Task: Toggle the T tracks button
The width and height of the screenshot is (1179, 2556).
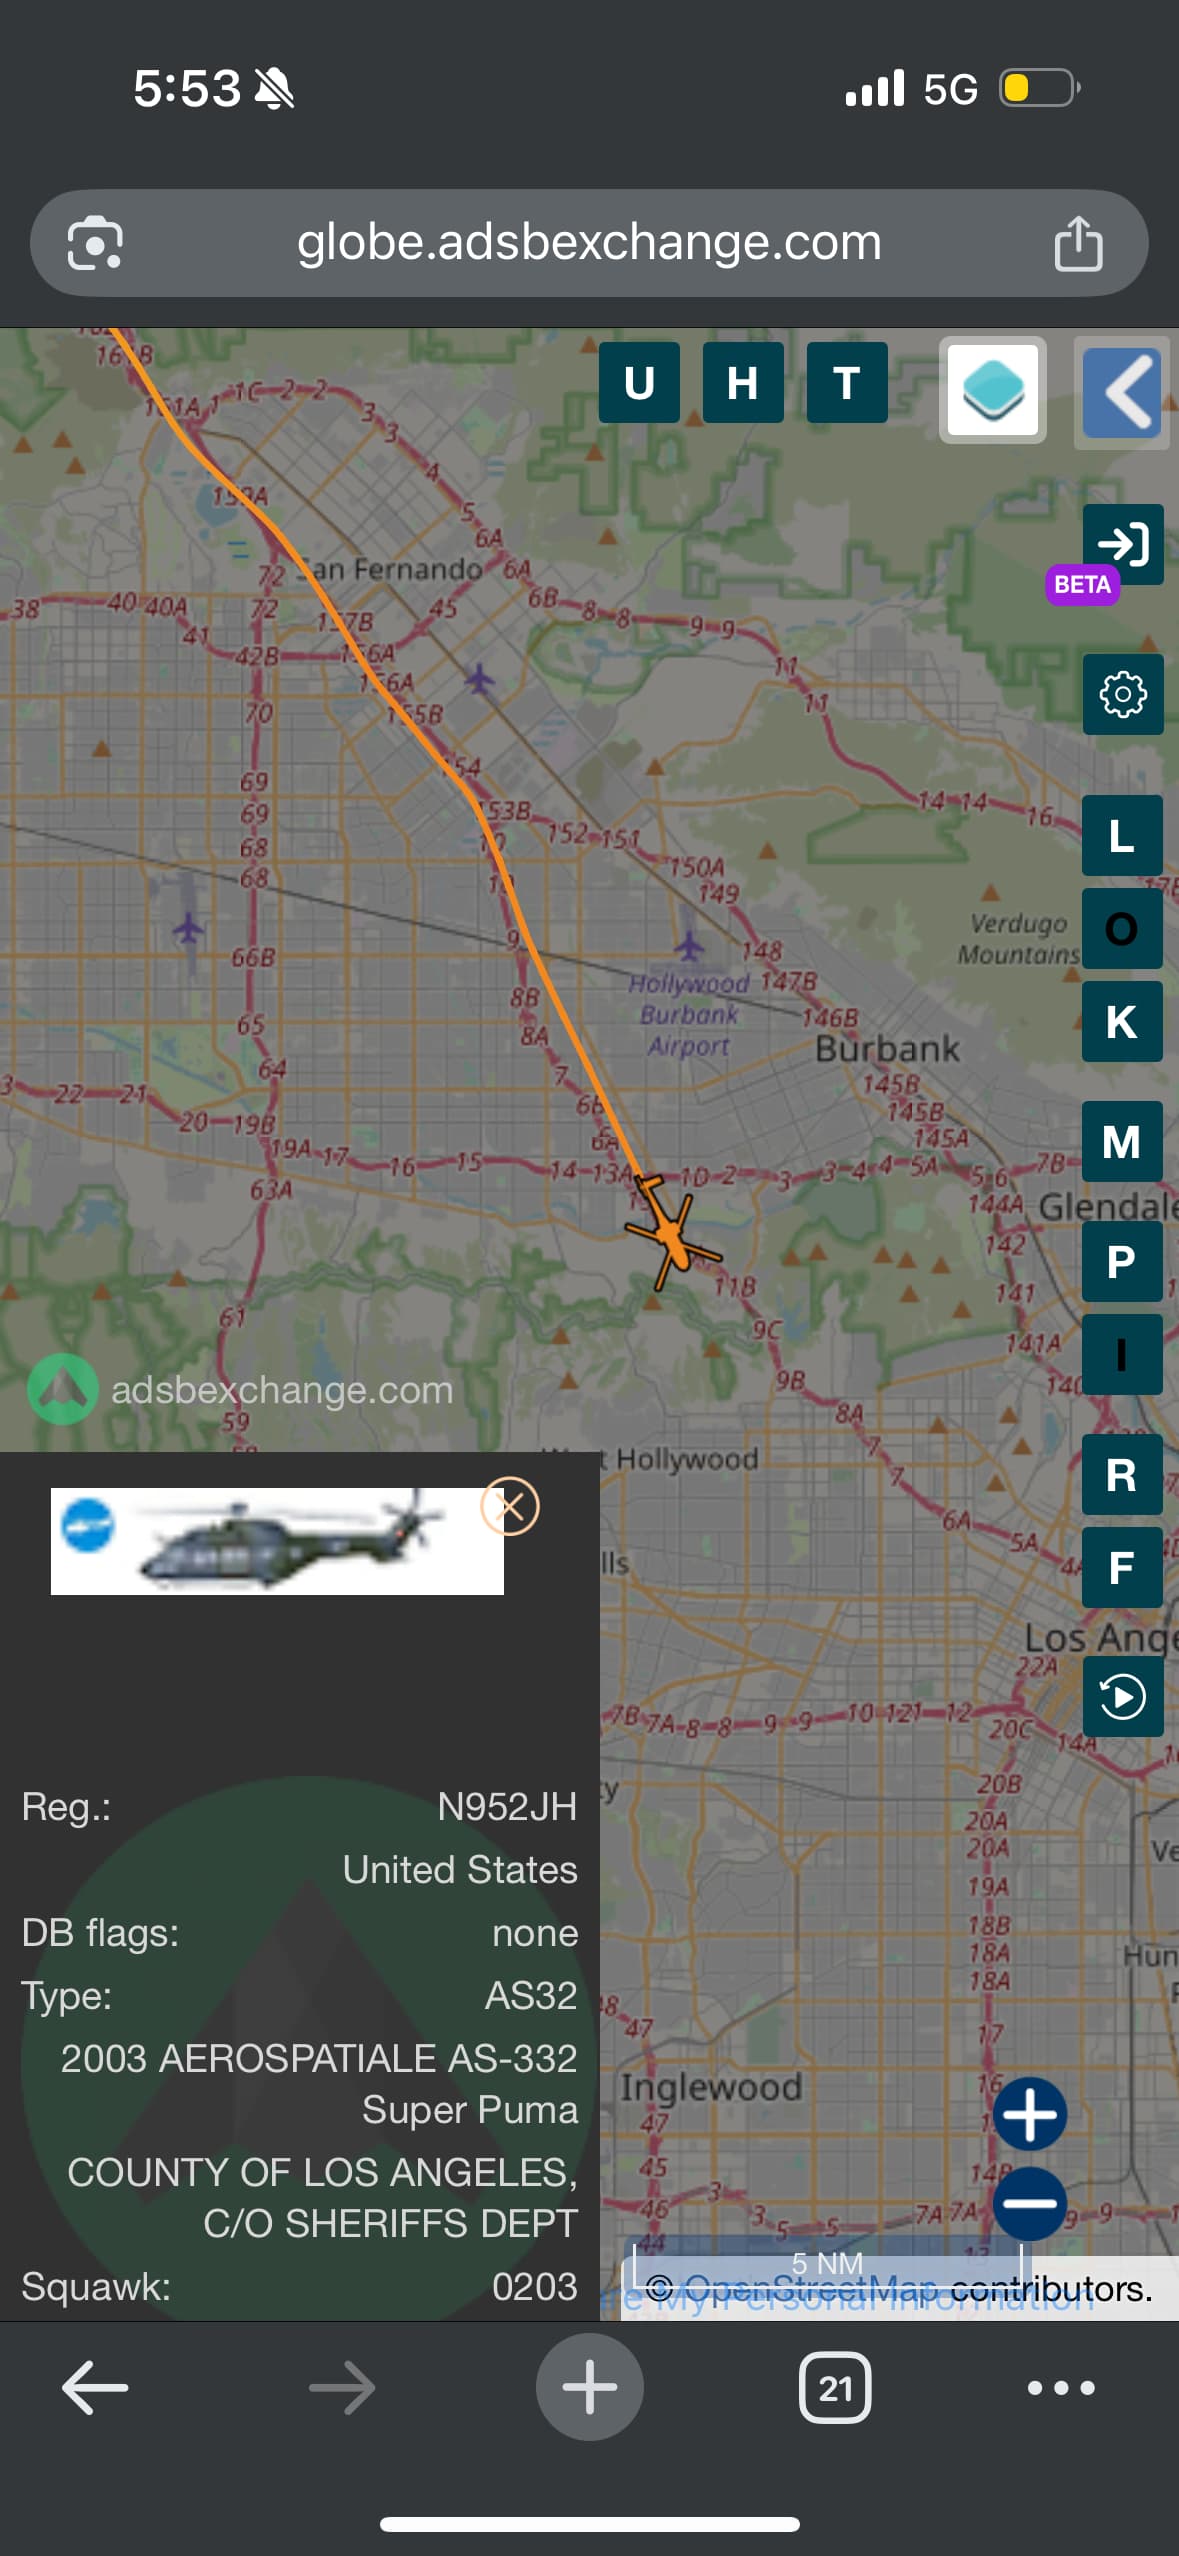Action: pyautogui.click(x=847, y=383)
